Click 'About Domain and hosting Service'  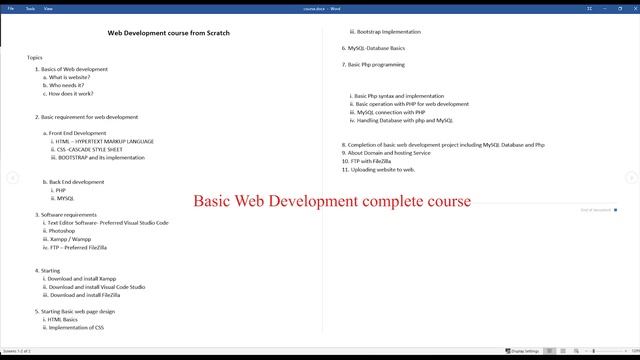[x=389, y=153]
